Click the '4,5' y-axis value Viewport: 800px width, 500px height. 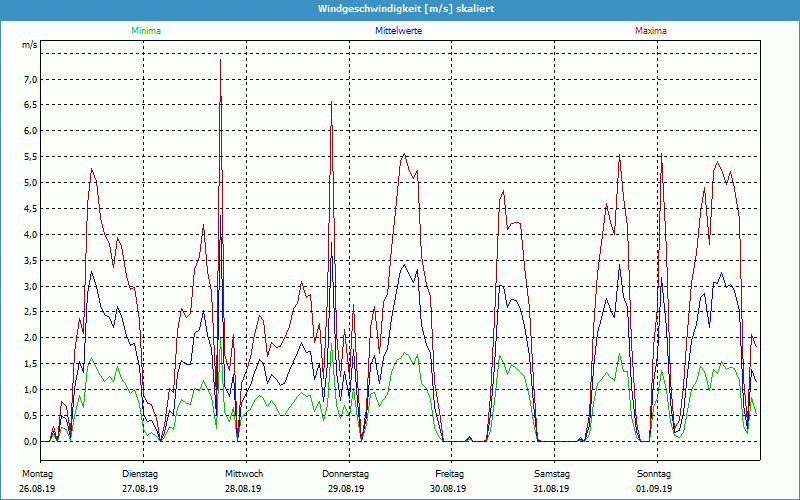pos(30,209)
